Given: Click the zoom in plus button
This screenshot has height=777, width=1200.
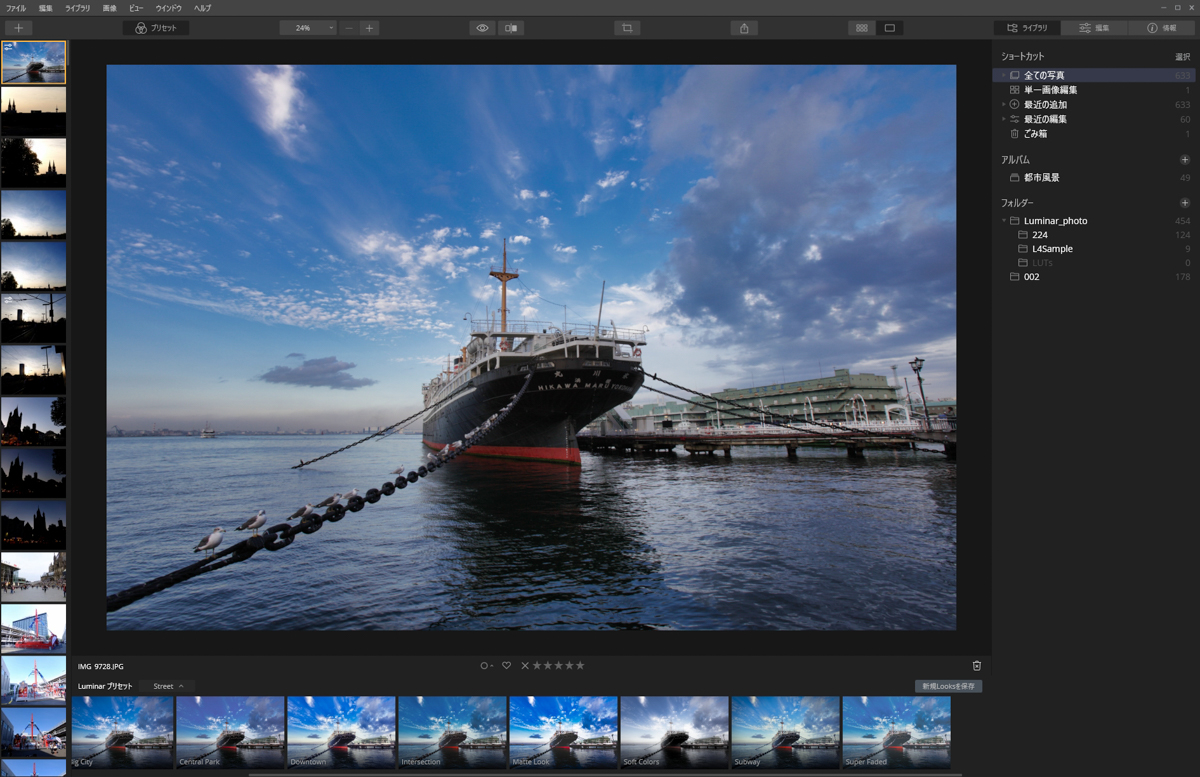Looking at the screenshot, I should click(x=369, y=28).
